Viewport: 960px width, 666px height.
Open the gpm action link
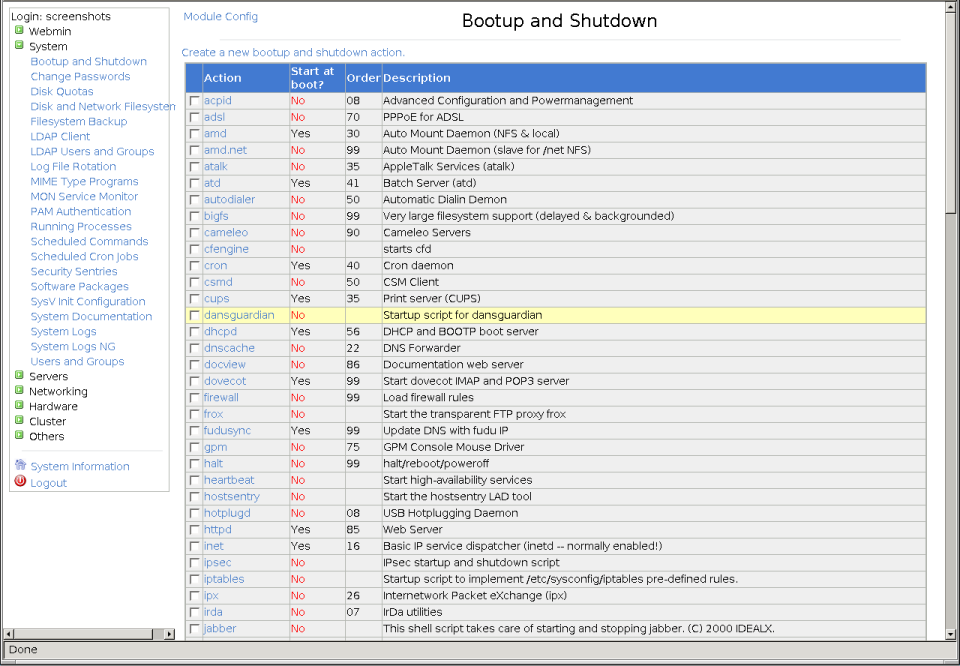click(x=216, y=447)
